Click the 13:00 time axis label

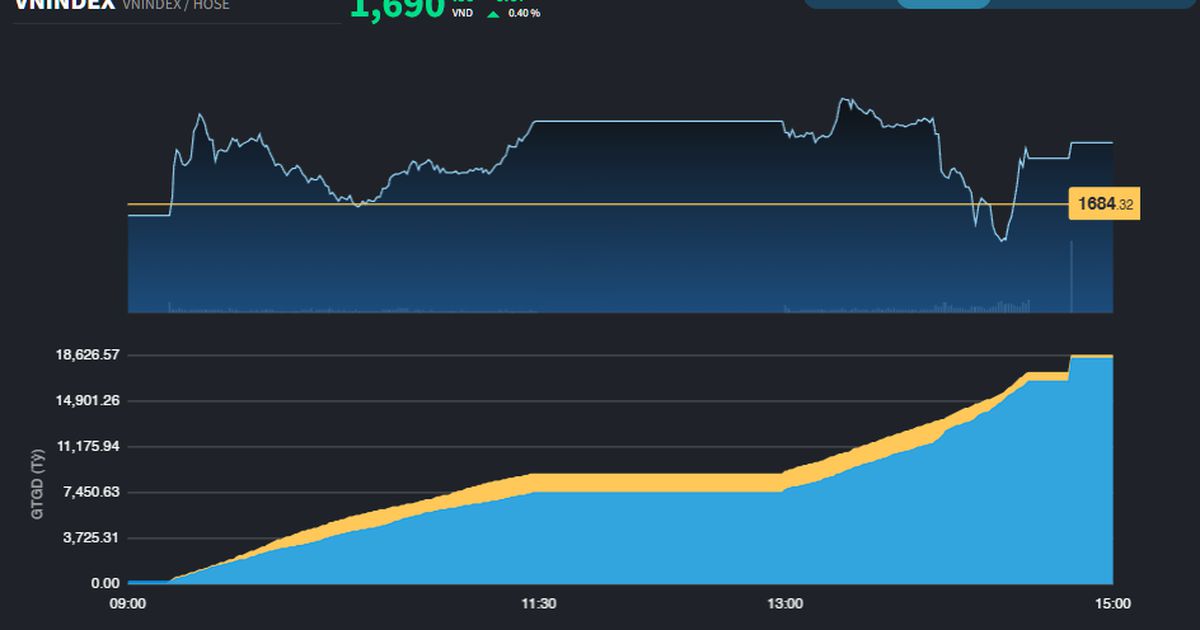(x=787, y=604)
